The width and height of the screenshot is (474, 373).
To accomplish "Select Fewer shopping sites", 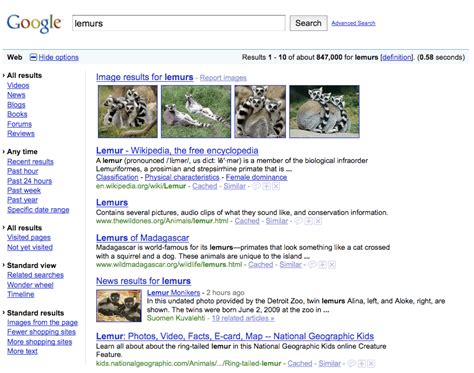I will pyautogui.click(x=41, y=332).
